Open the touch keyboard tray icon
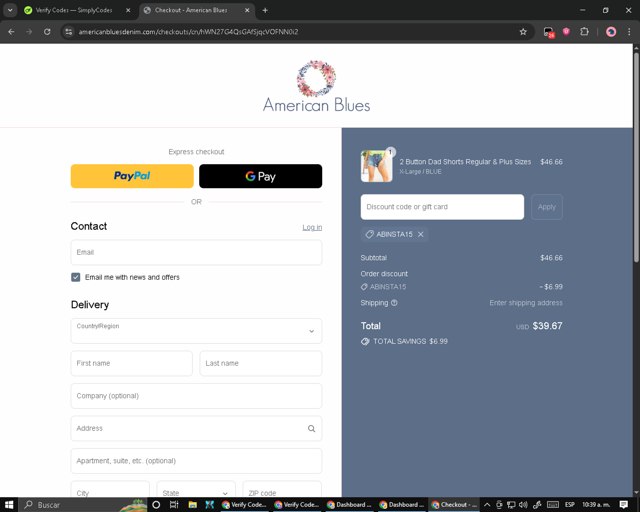This screenshot has height=512, width=640. 553,505
